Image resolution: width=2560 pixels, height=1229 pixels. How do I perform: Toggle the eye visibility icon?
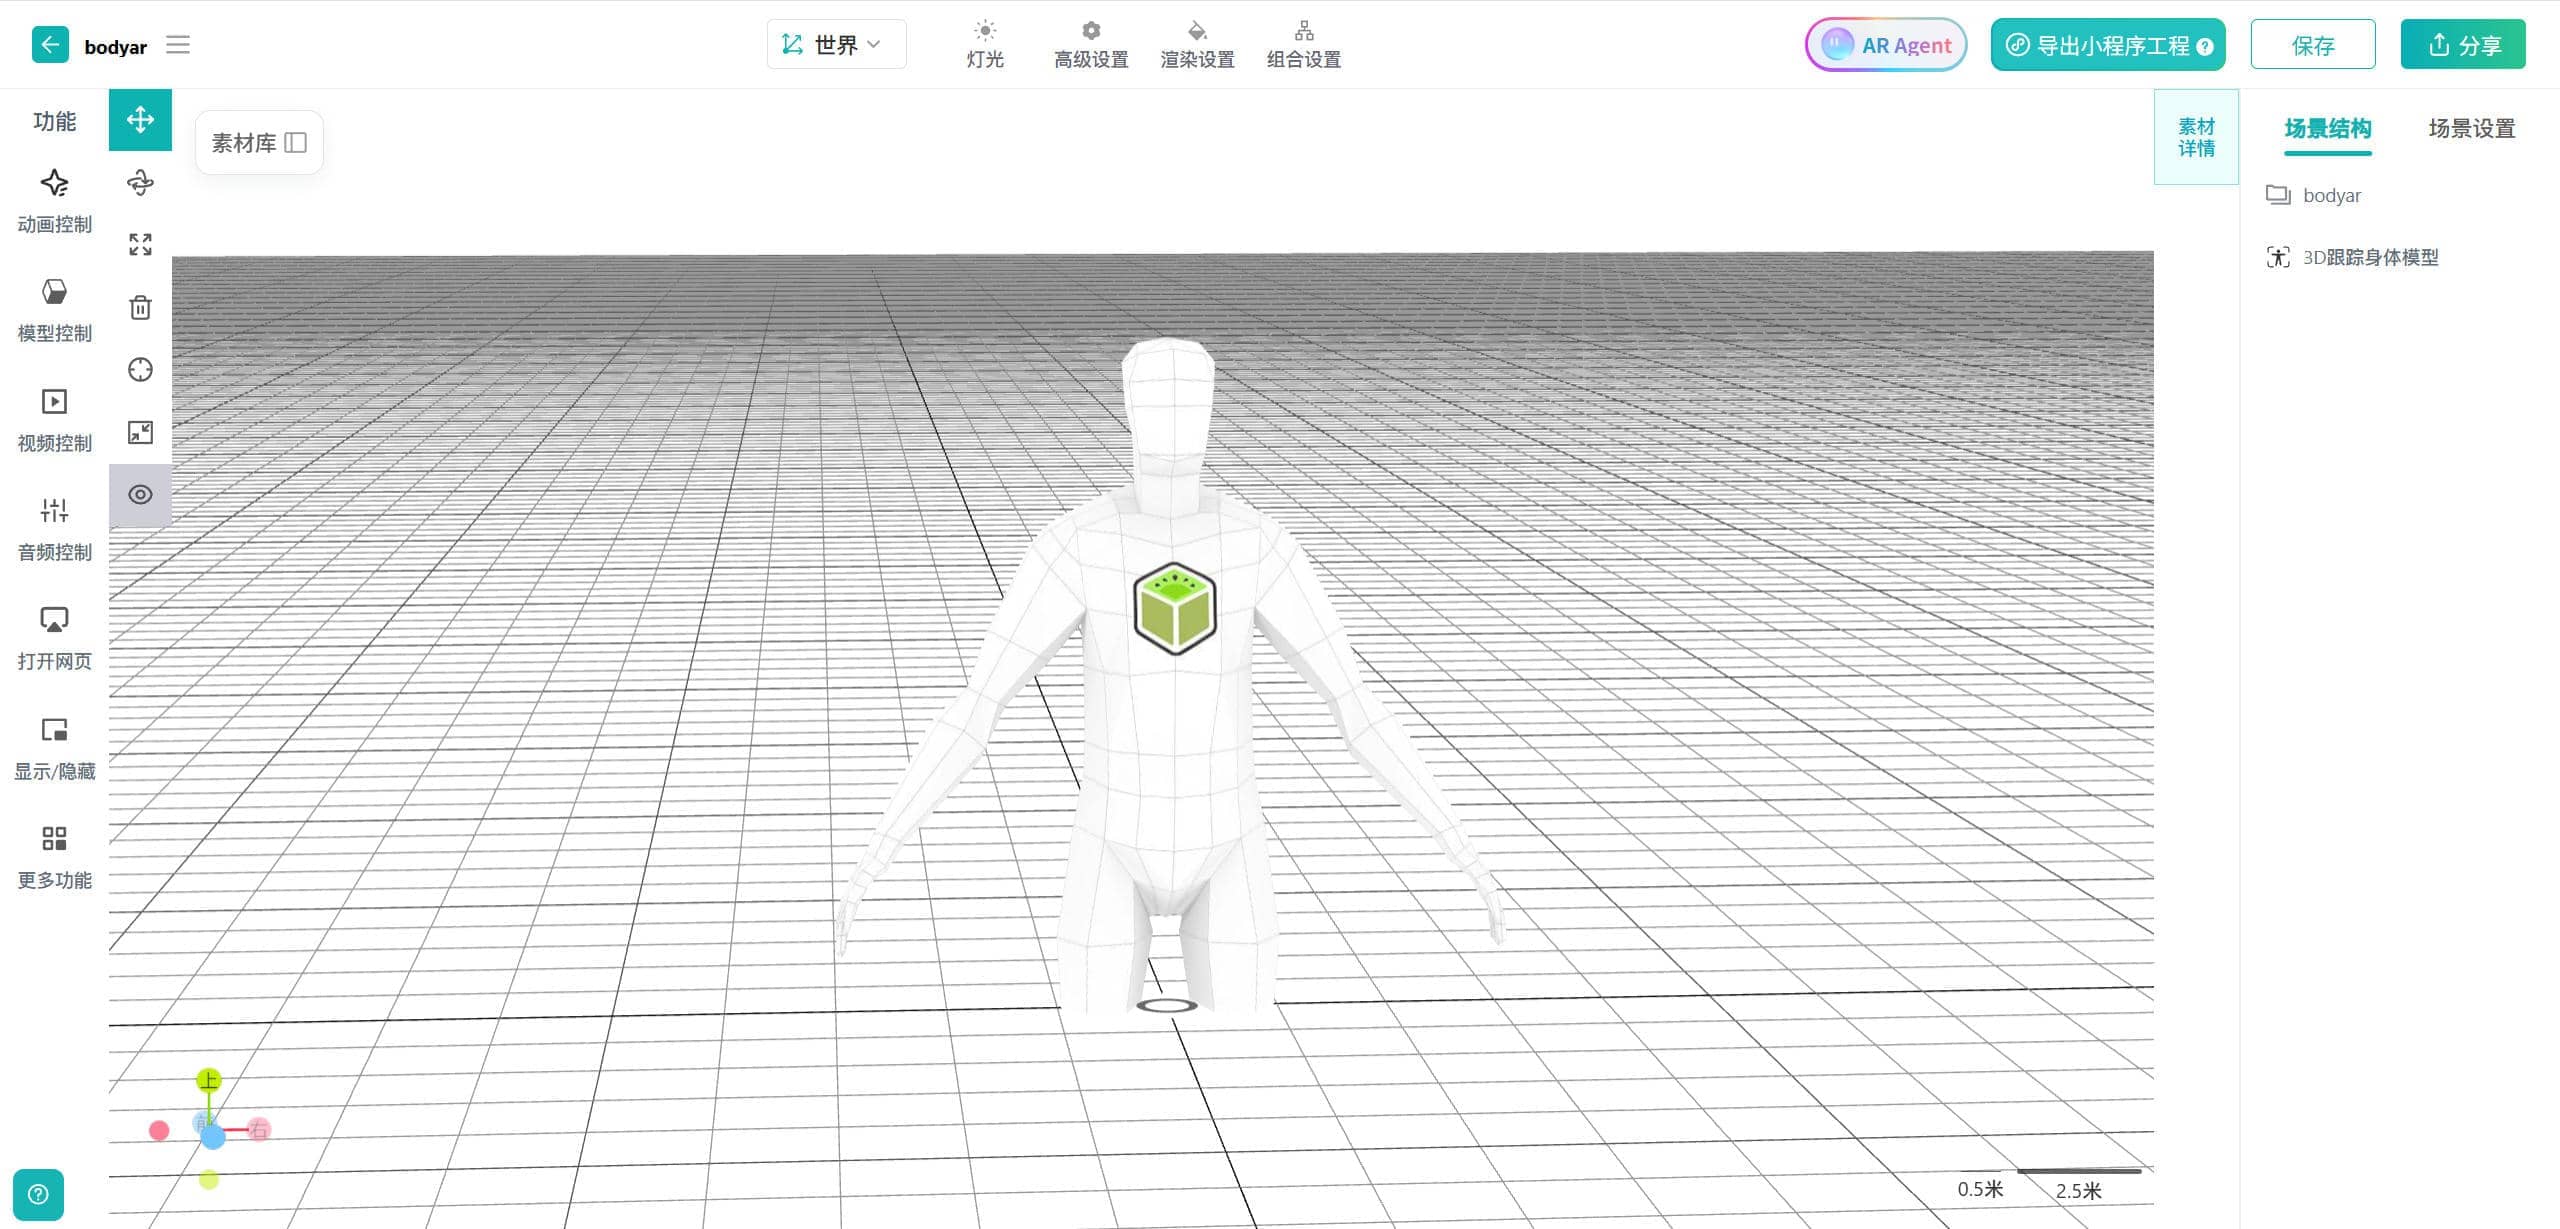pos(140,495)
